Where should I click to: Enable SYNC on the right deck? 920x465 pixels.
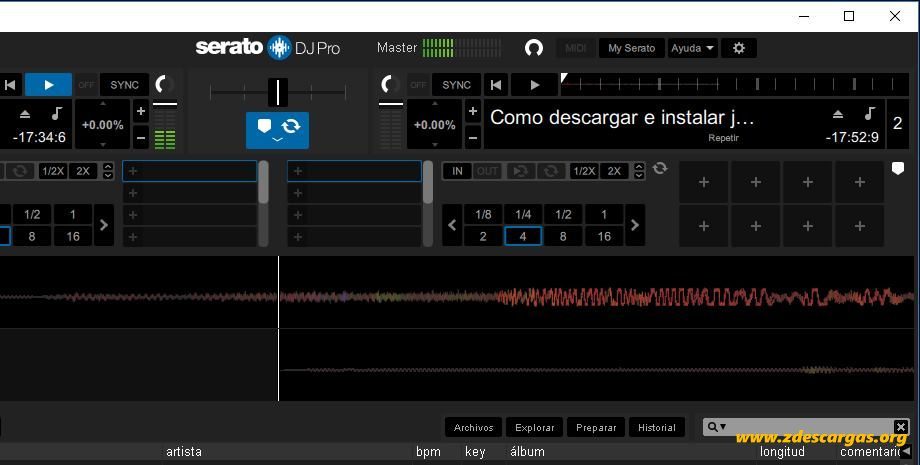(x=456, y=85)
